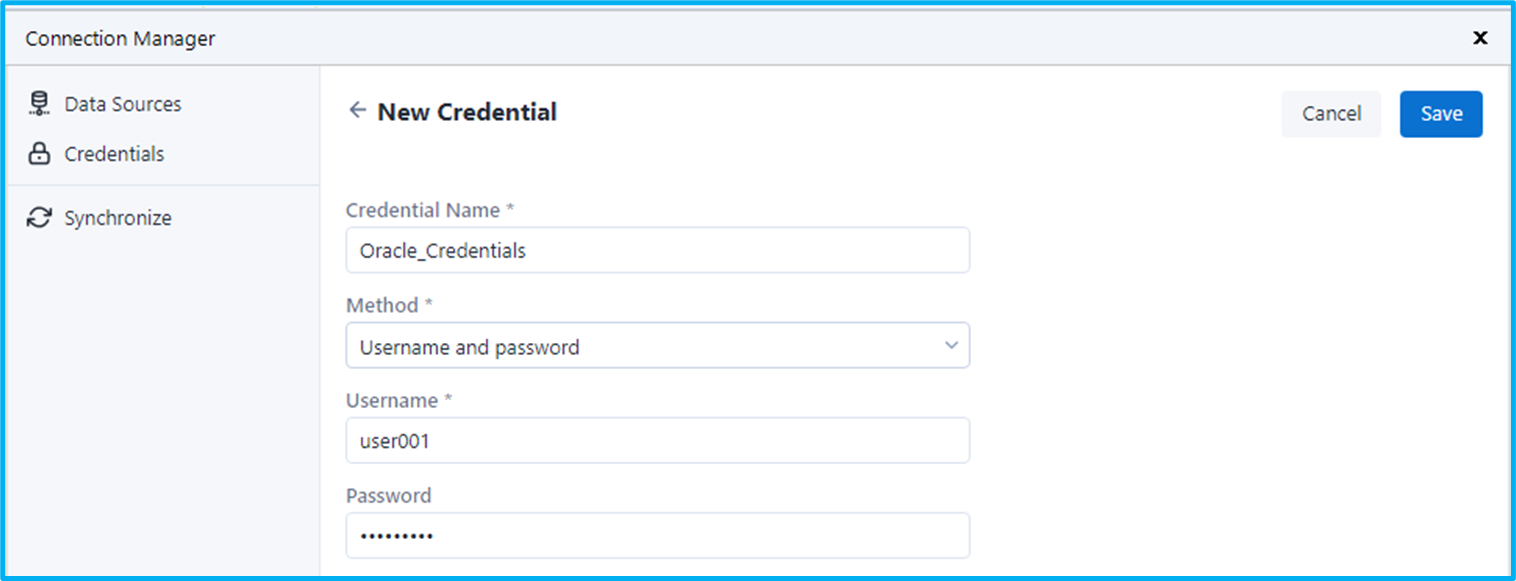Click the Credential Name input field
Viewport: 1516px width, 581px height.
click(x=658, y=250)
